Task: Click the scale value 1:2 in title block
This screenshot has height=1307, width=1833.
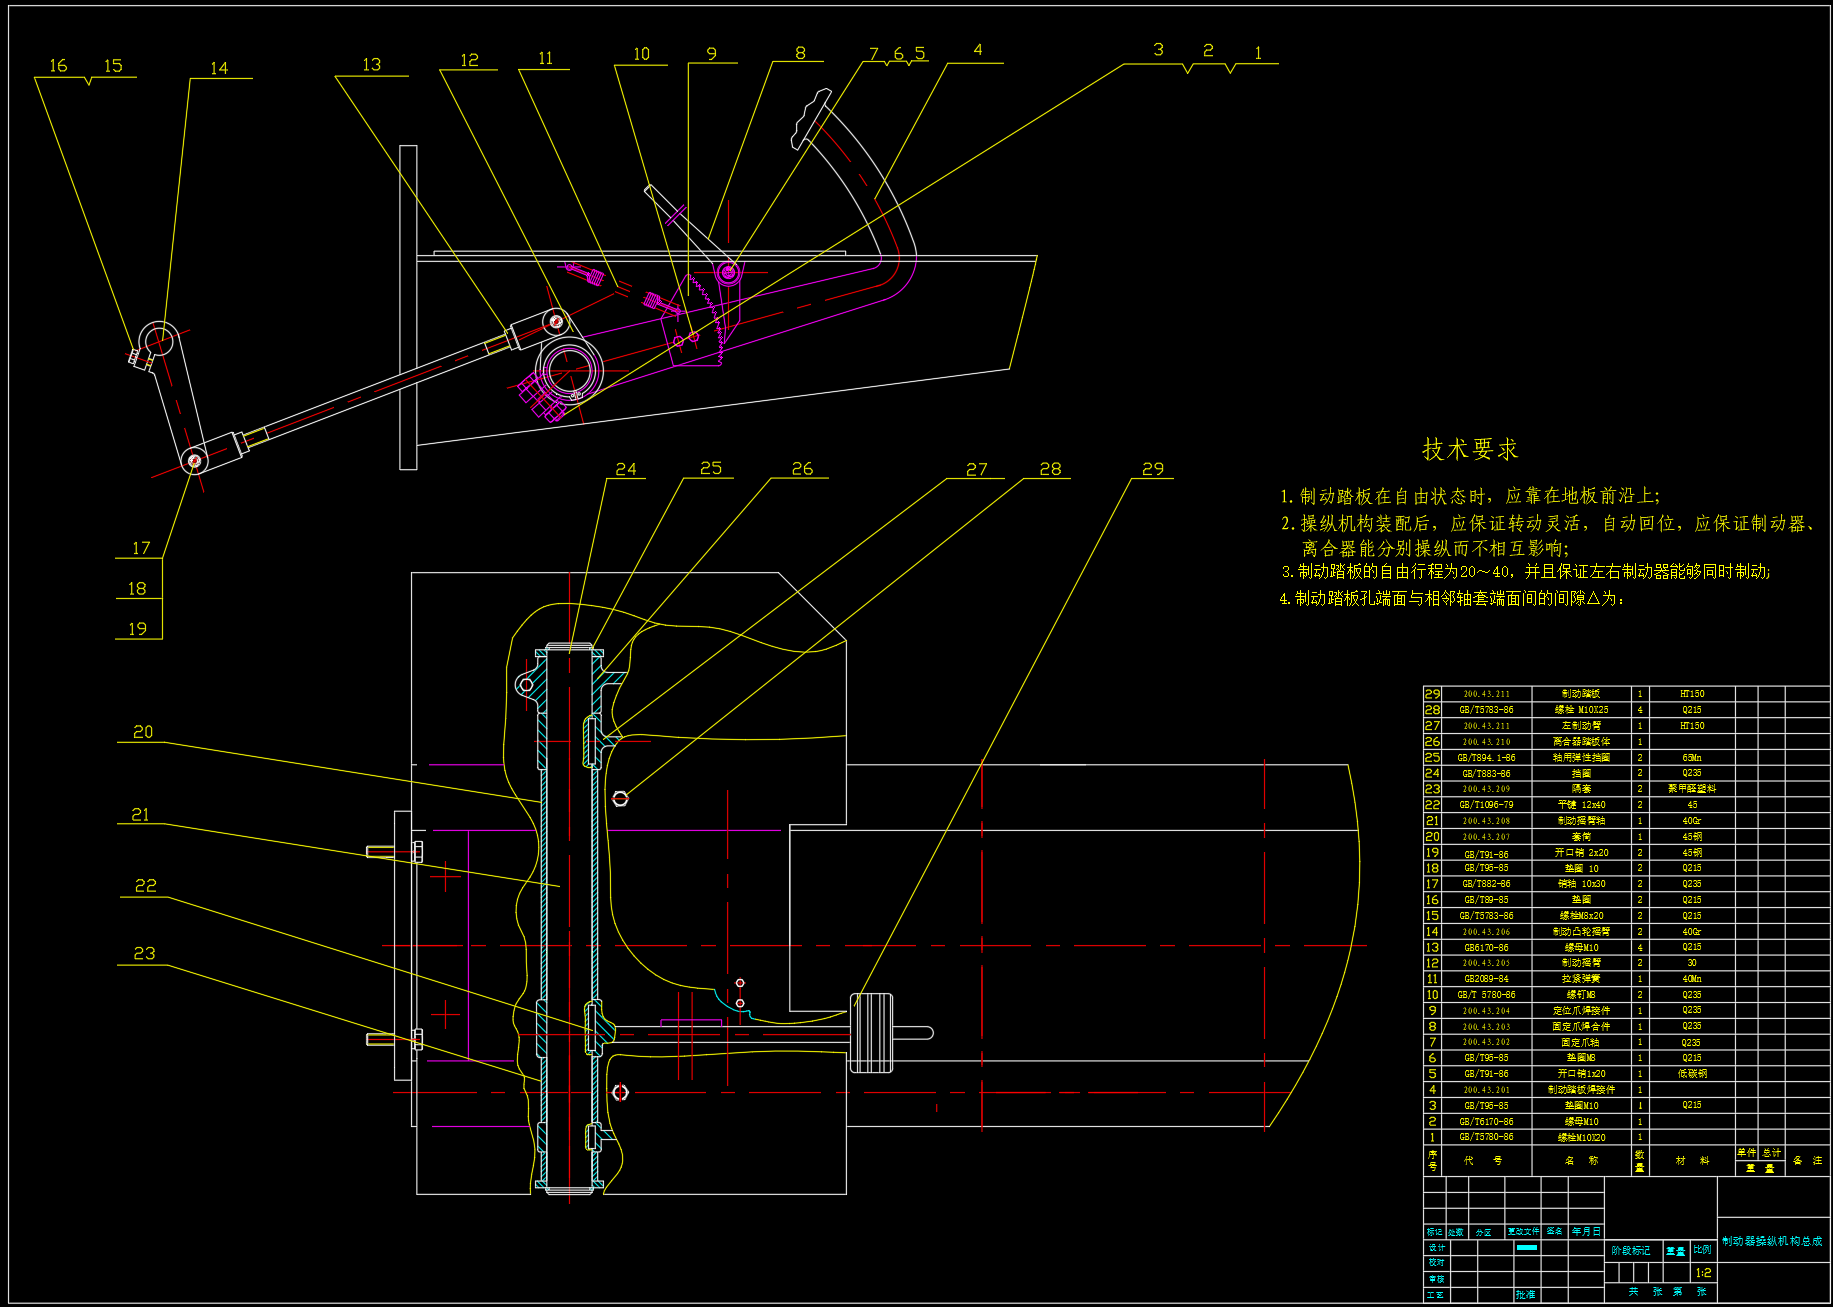Action: 1703,1273
